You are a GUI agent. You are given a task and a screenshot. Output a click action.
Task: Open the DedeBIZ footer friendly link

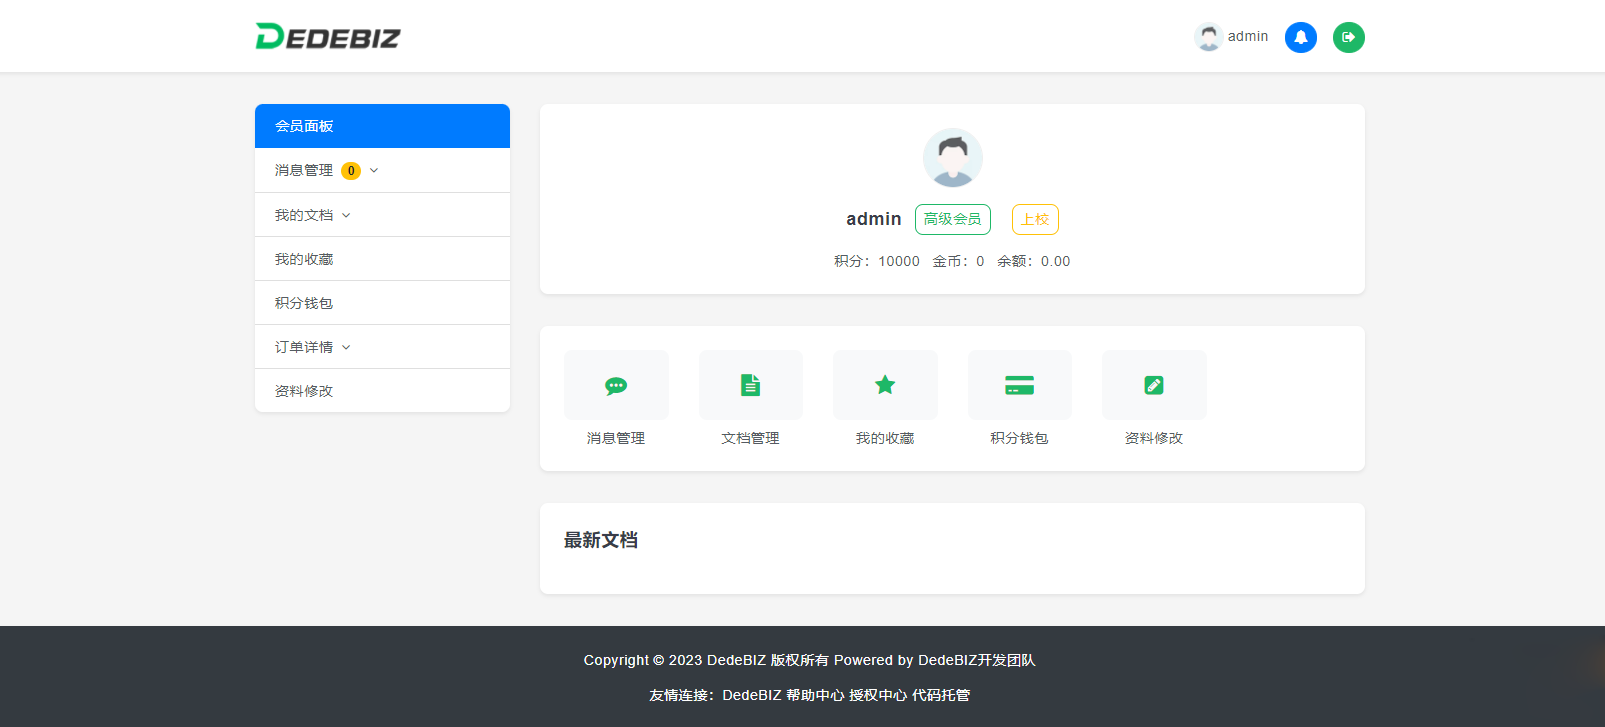coord(752,695)
